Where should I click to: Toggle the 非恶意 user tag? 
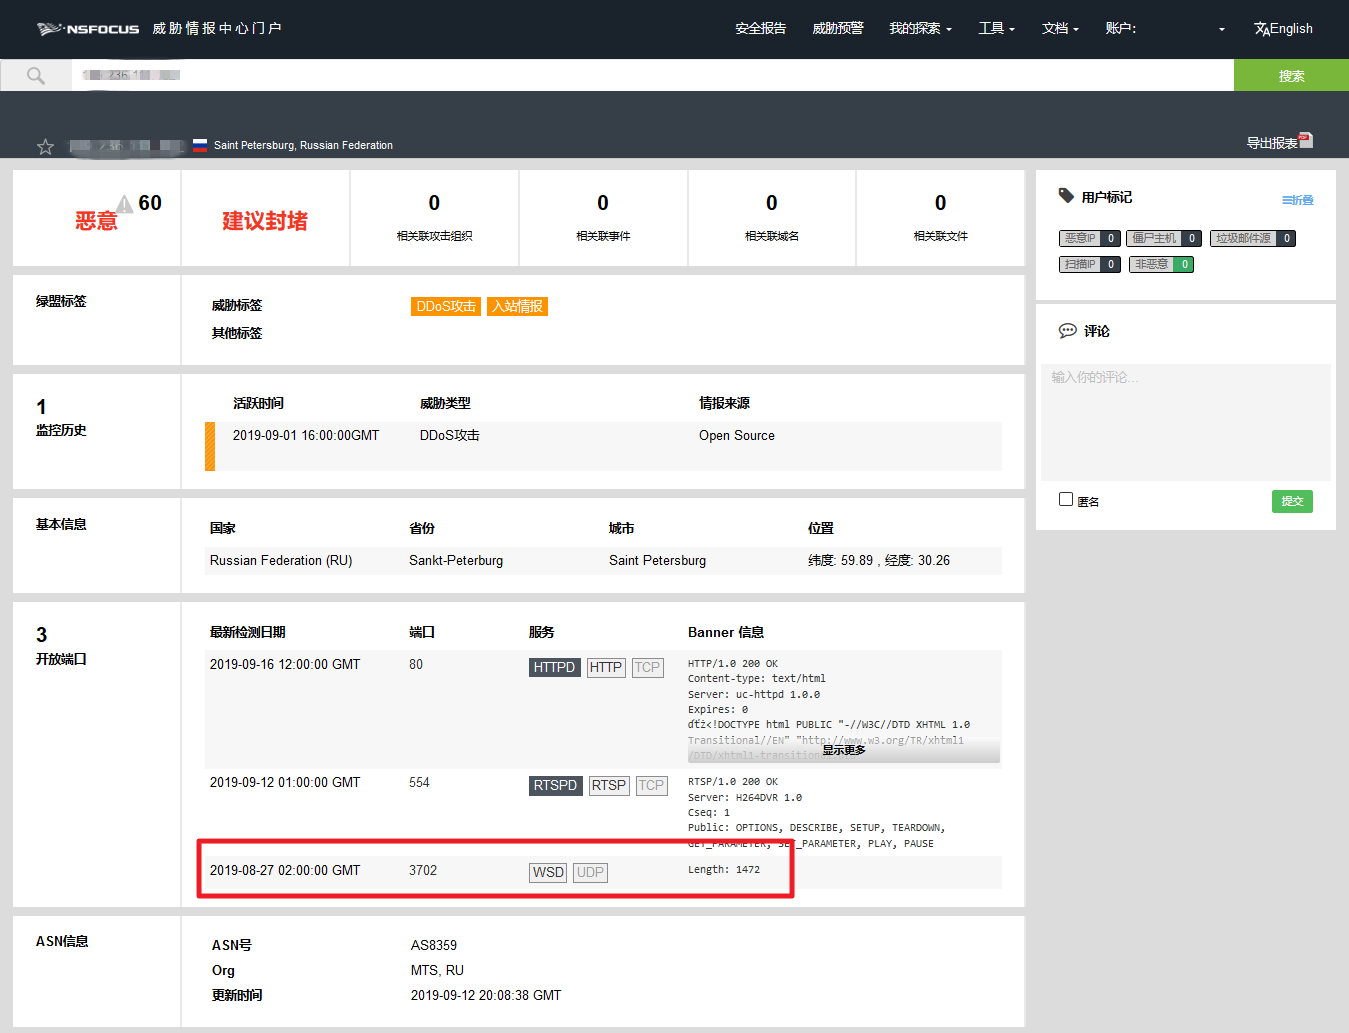click(1160, 264)
